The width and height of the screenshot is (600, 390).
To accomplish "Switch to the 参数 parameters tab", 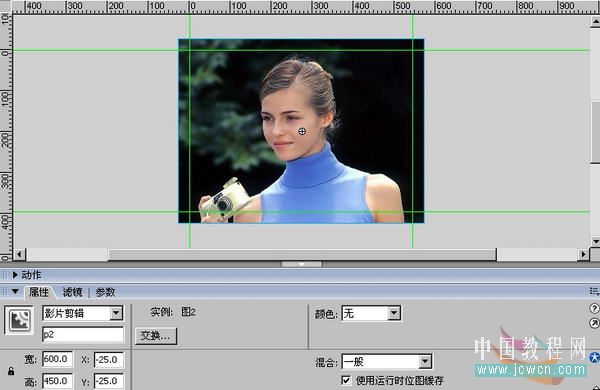I will click(105, 292).
